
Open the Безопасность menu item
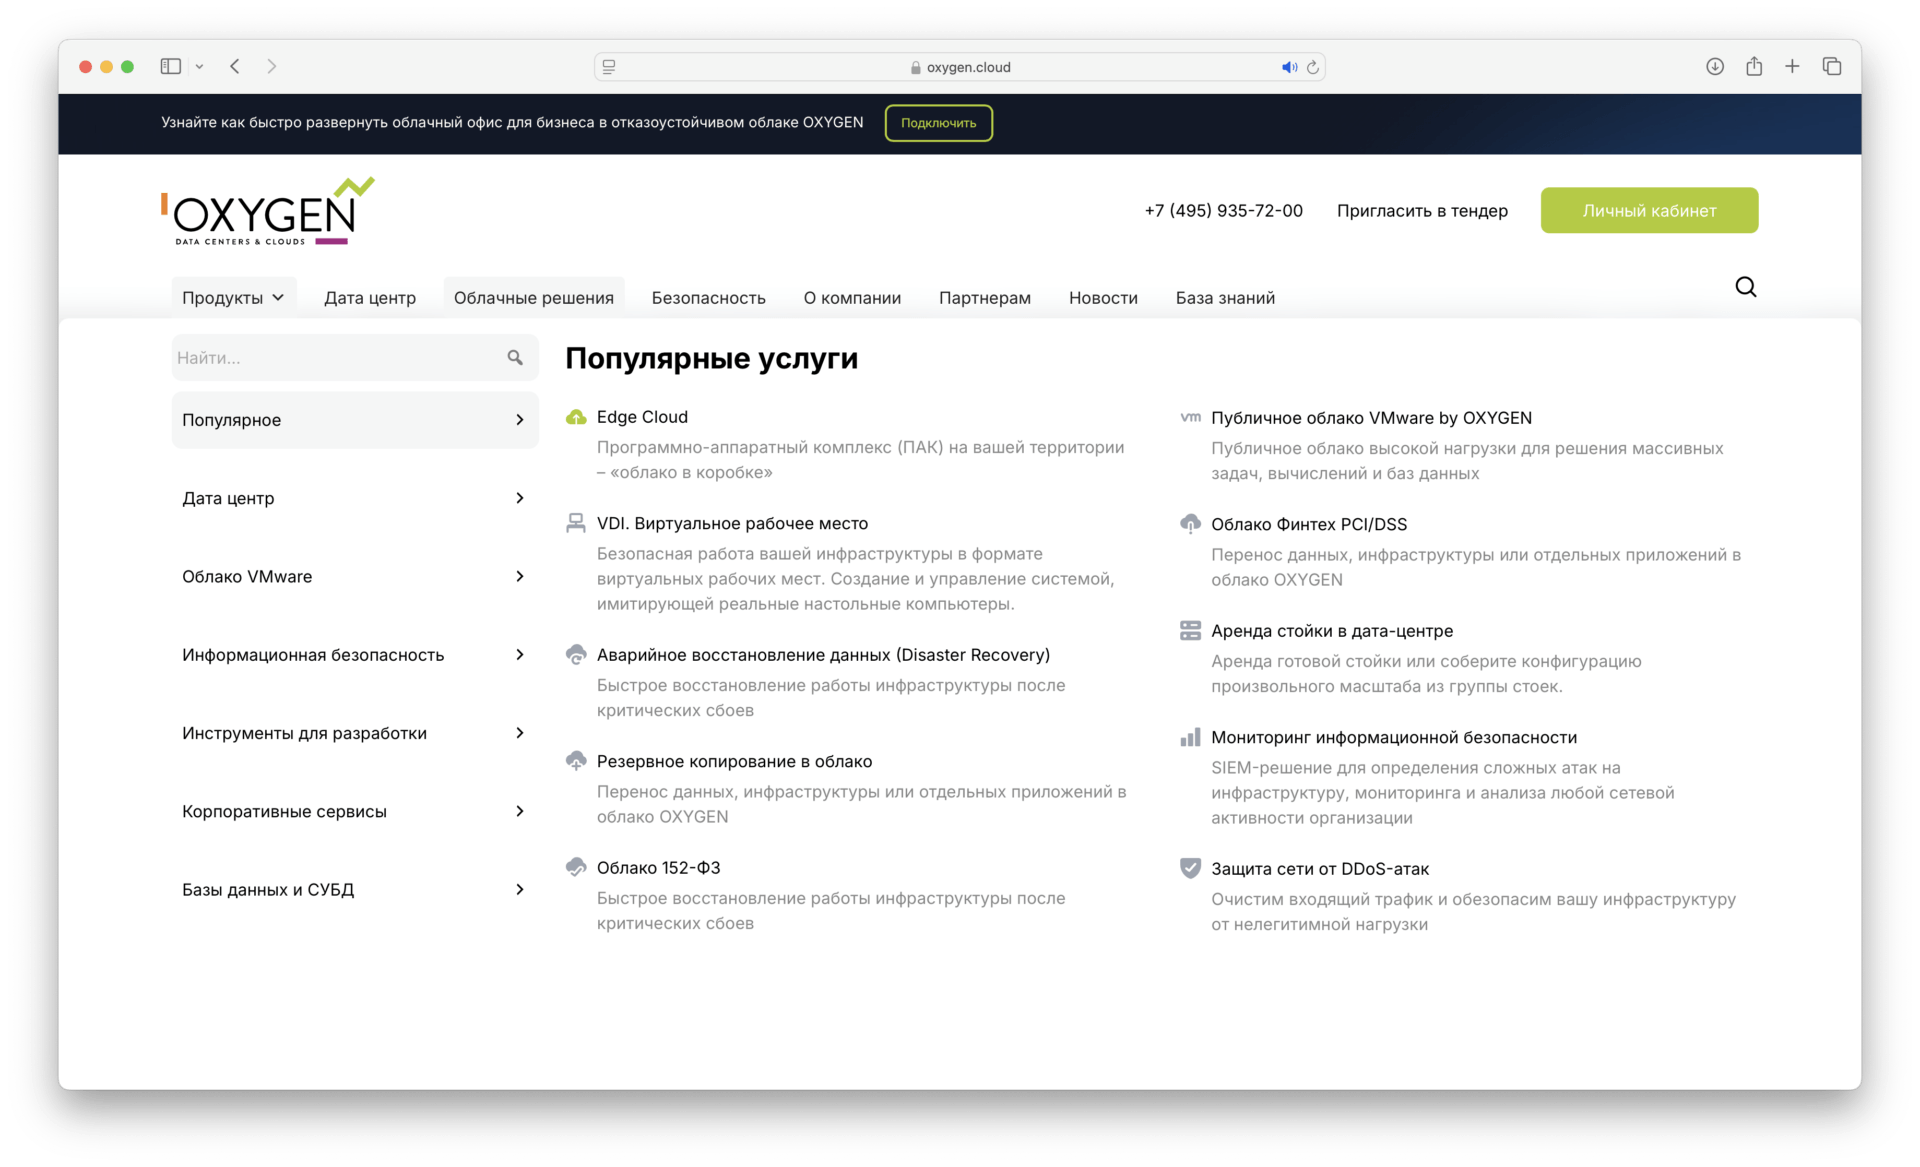708,298
